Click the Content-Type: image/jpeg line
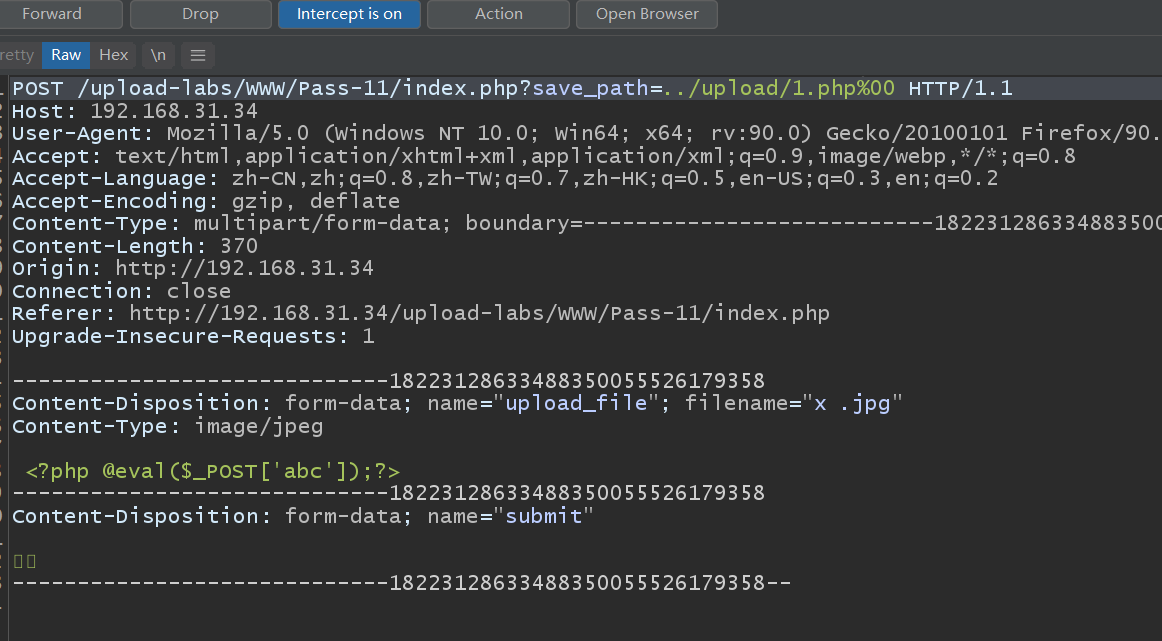Screen dimensions: 1162x641 point(167,426)
